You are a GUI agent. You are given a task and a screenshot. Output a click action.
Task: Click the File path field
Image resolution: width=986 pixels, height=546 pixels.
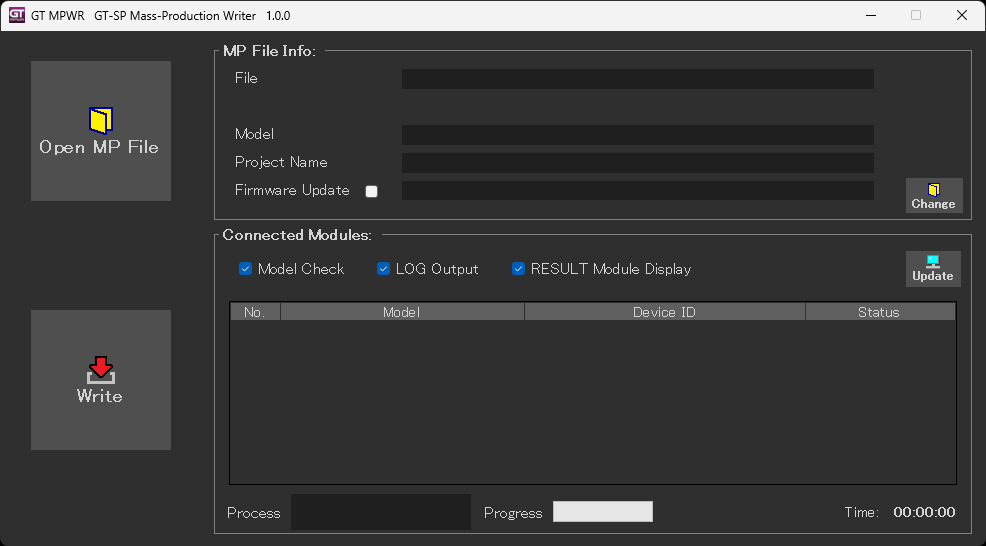tap(637, 79)
